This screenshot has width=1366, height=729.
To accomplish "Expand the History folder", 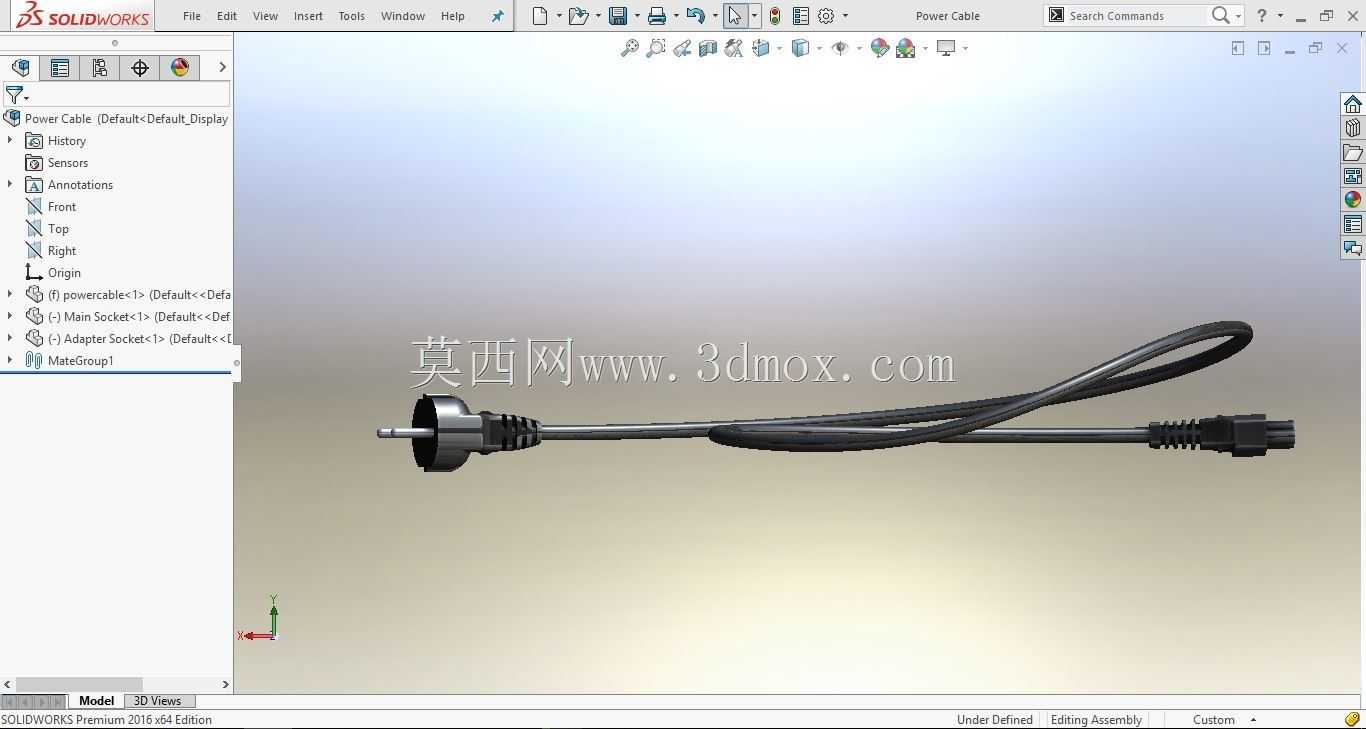I will point(10,140).
